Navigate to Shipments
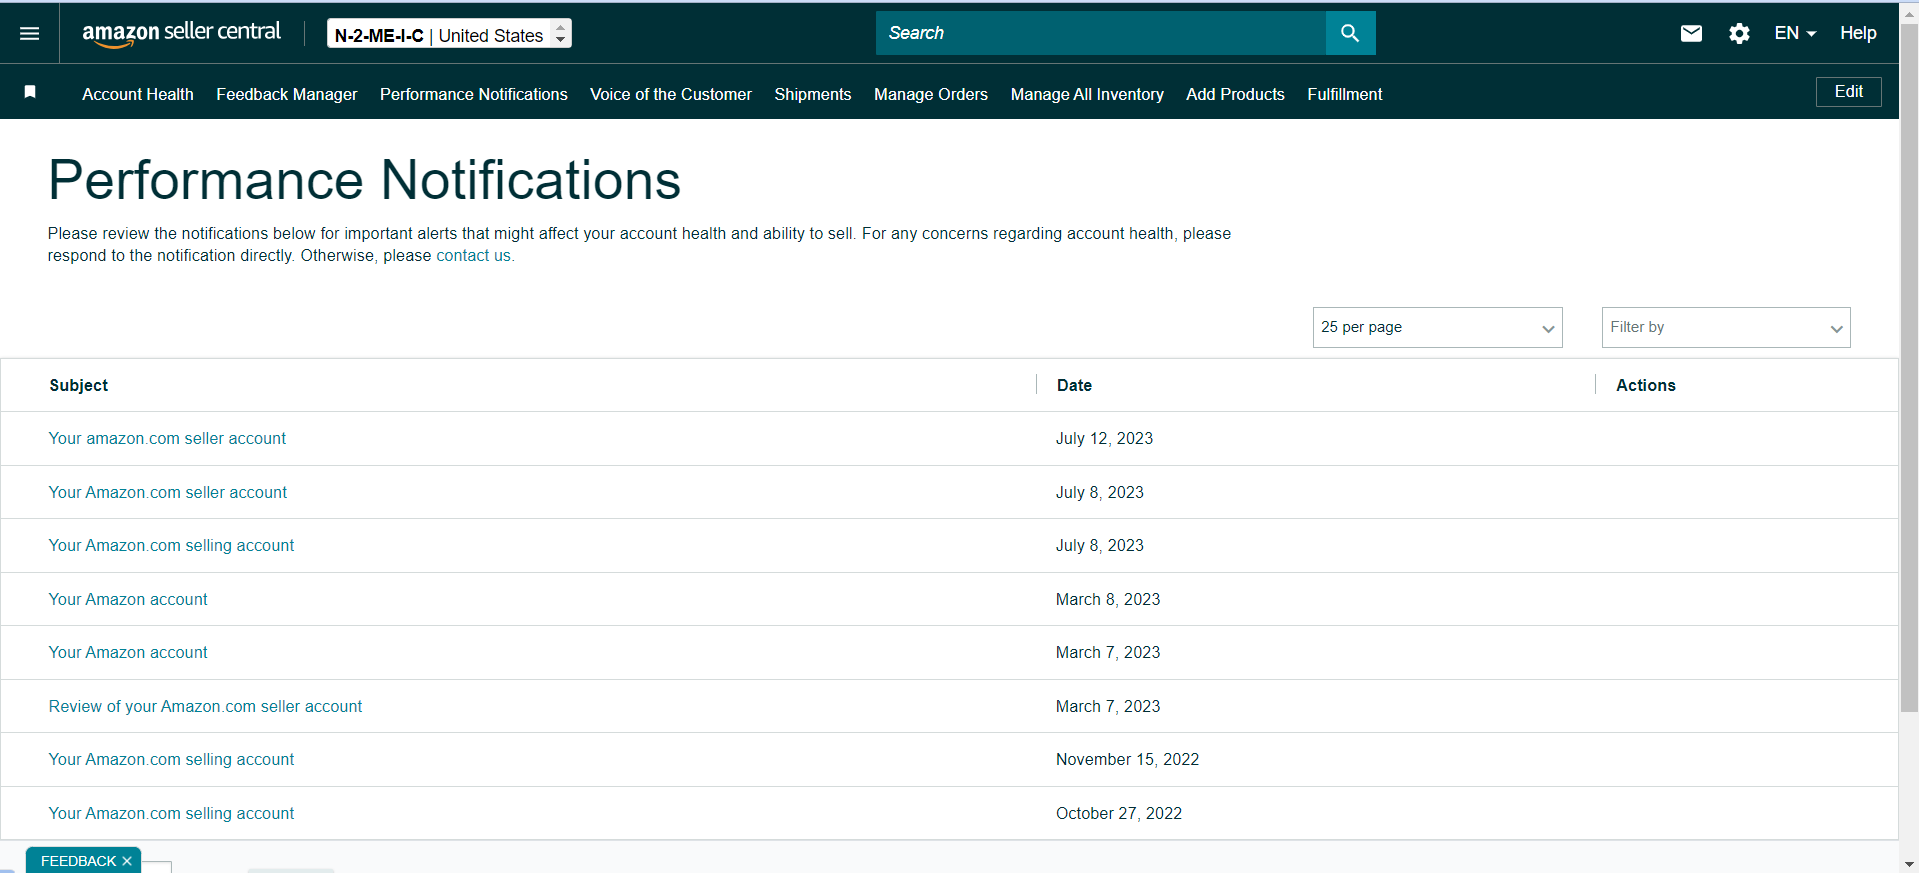 [x=813, y=94]
